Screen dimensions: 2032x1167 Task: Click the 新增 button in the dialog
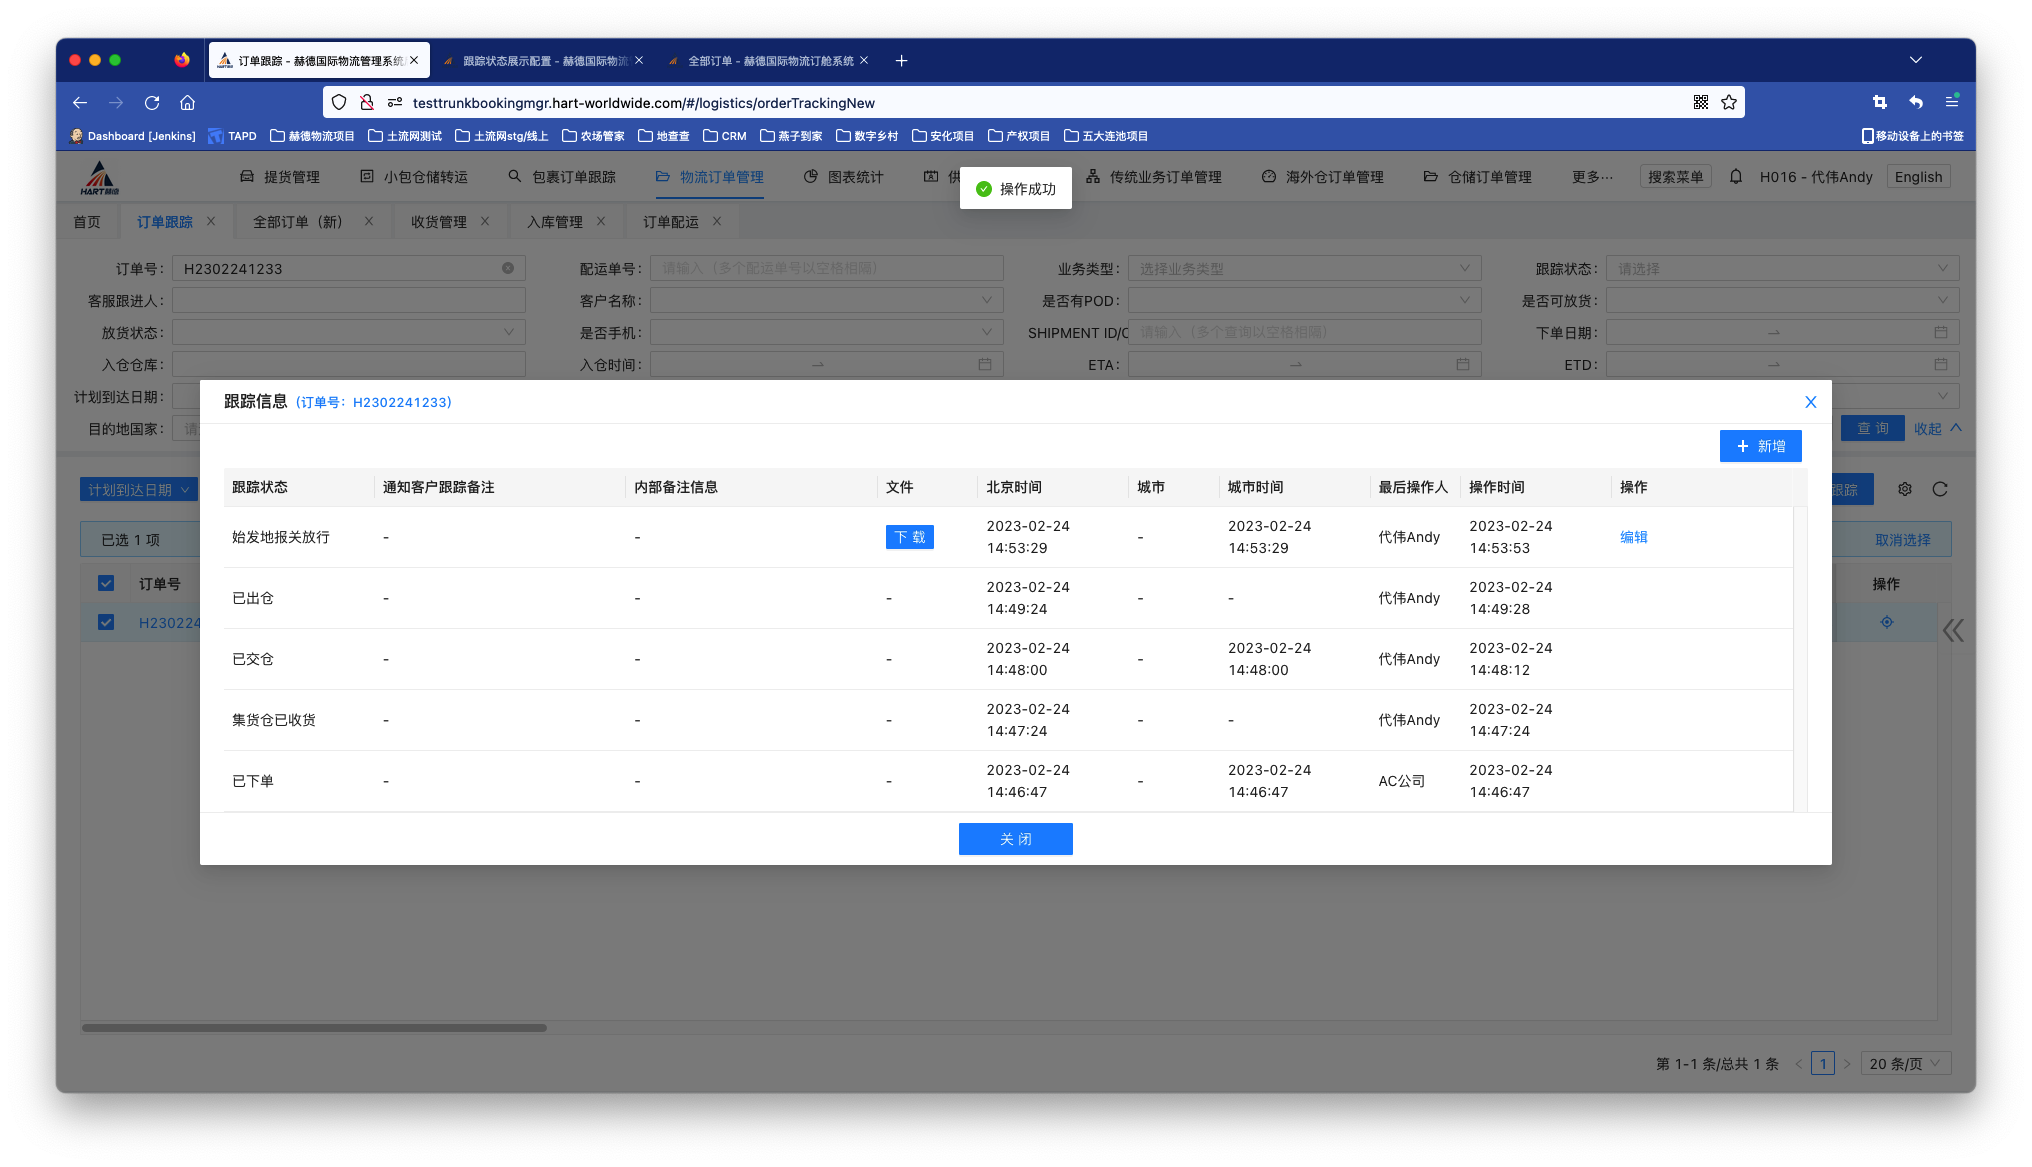point(1760,446)
